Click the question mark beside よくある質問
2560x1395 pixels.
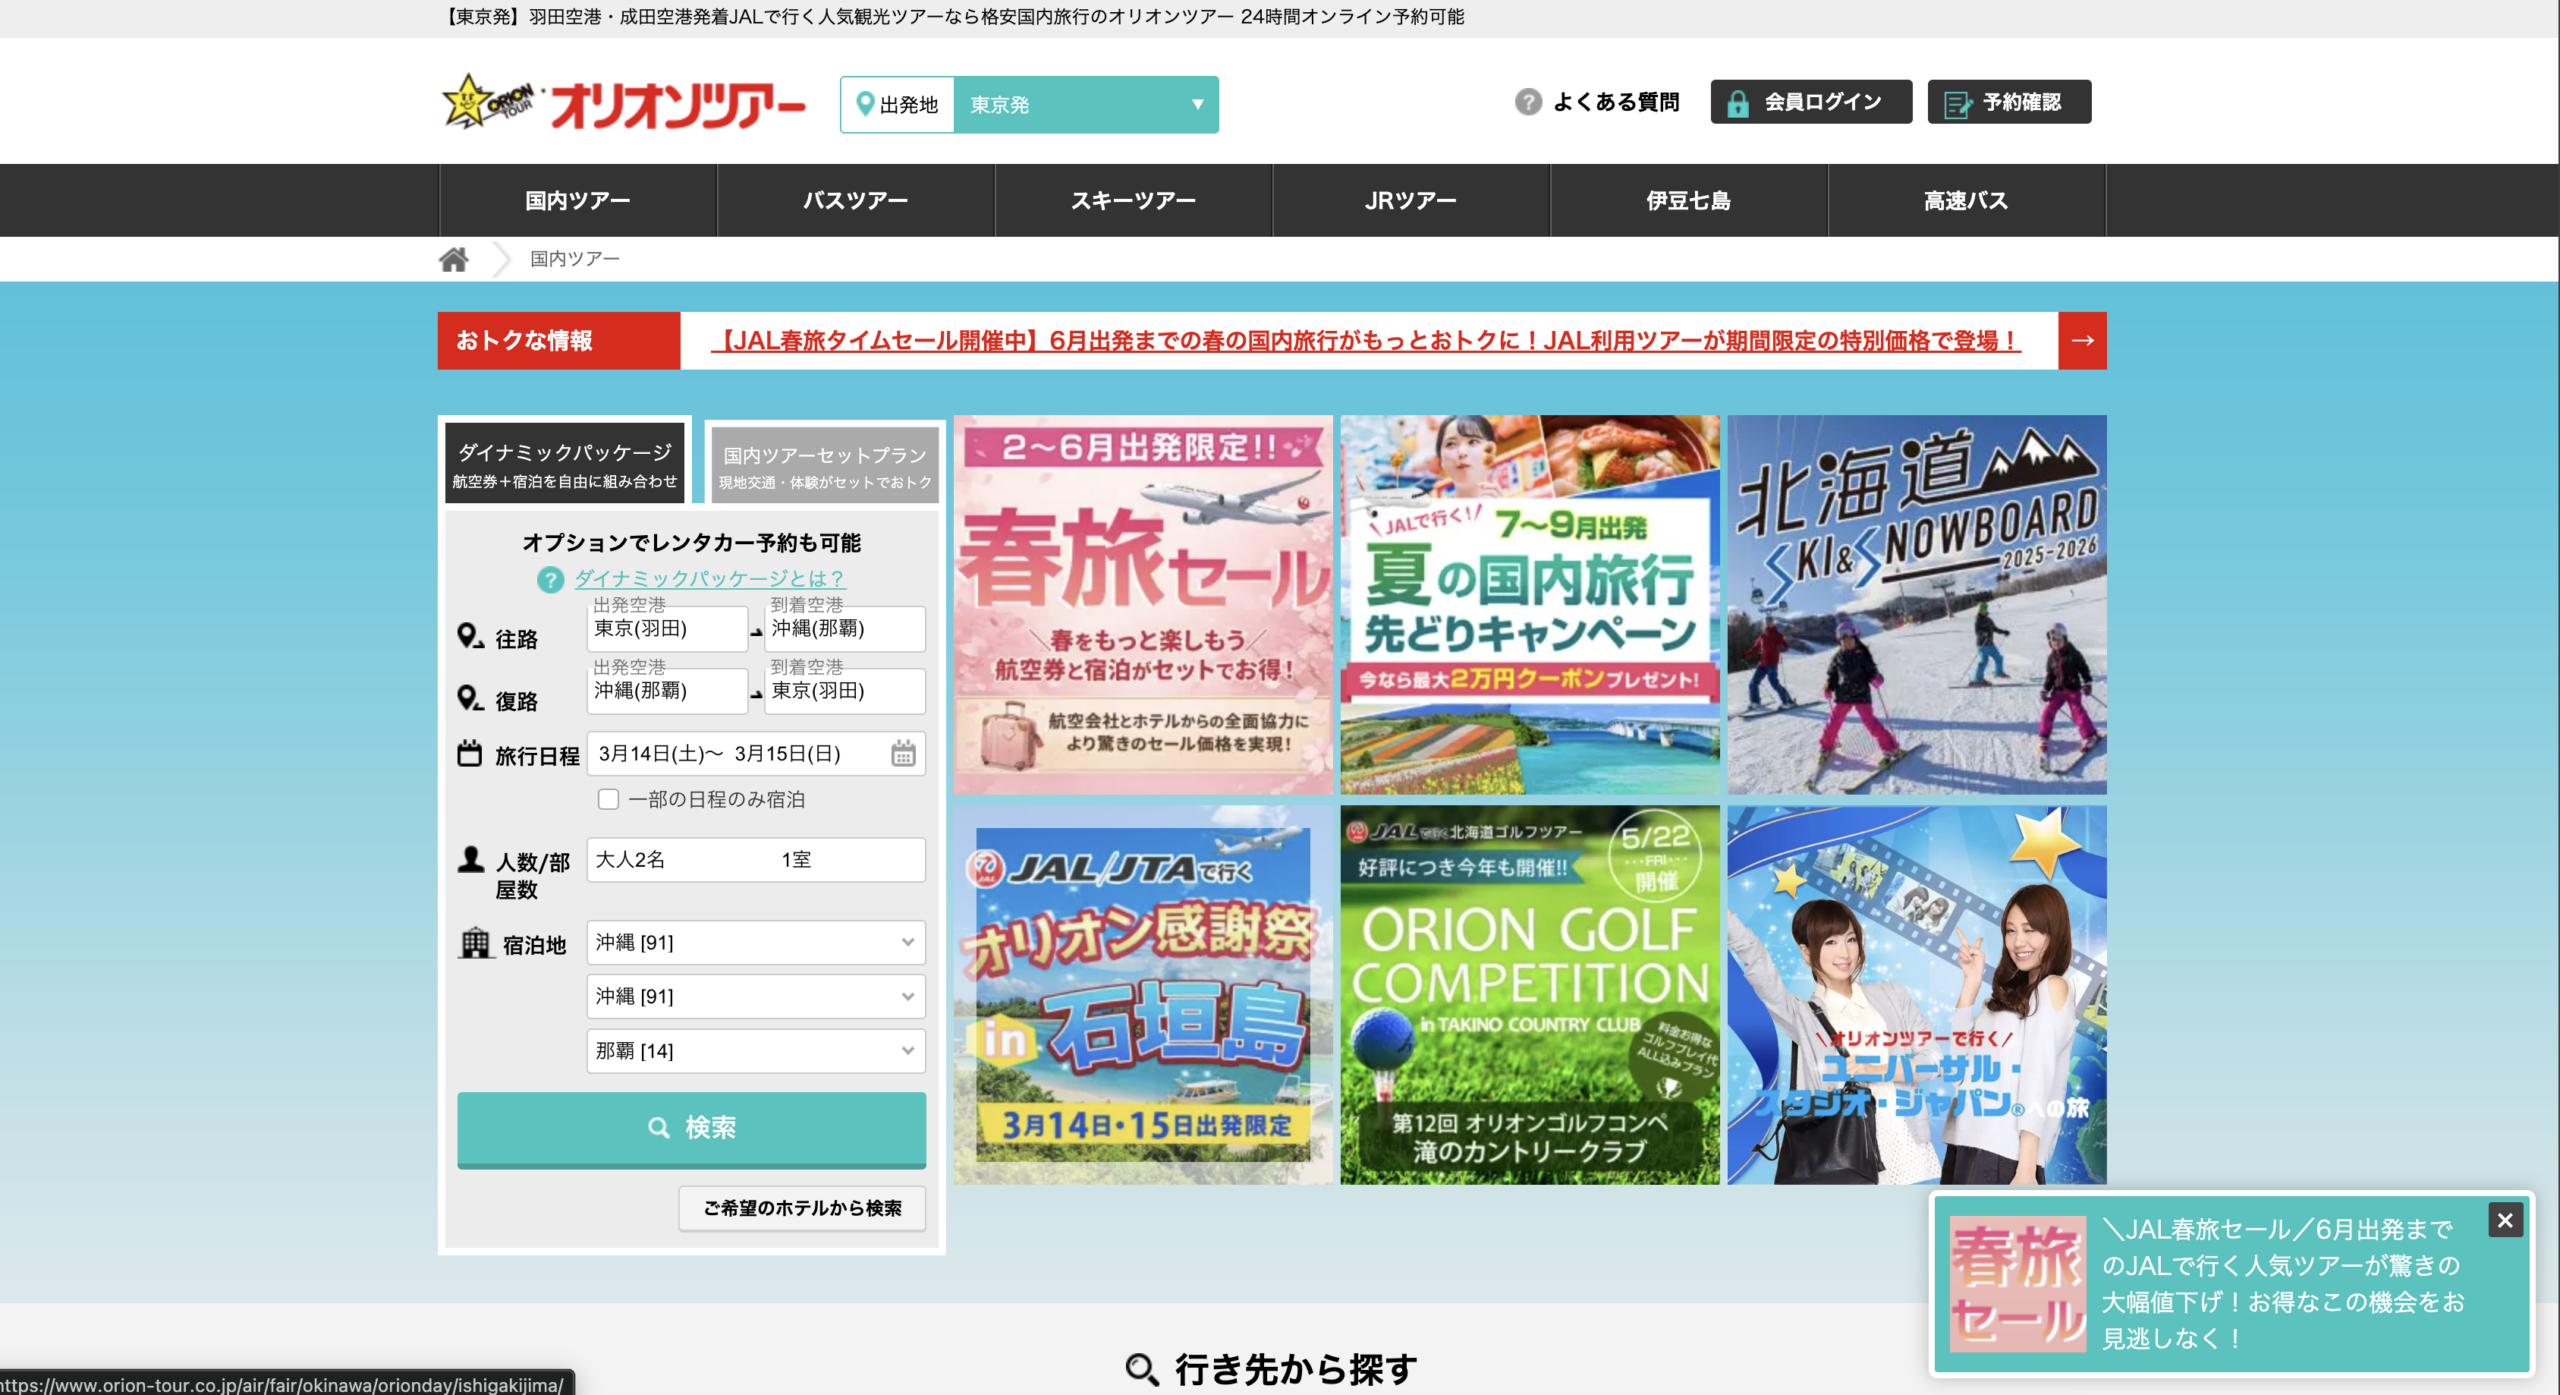1527,102
